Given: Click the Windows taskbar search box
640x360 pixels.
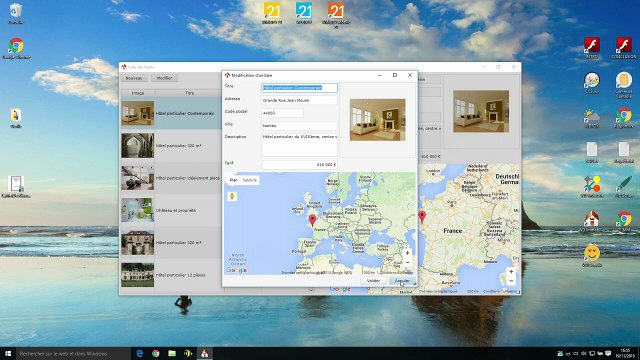Looking at the screenshot, I should click(73, 353).
